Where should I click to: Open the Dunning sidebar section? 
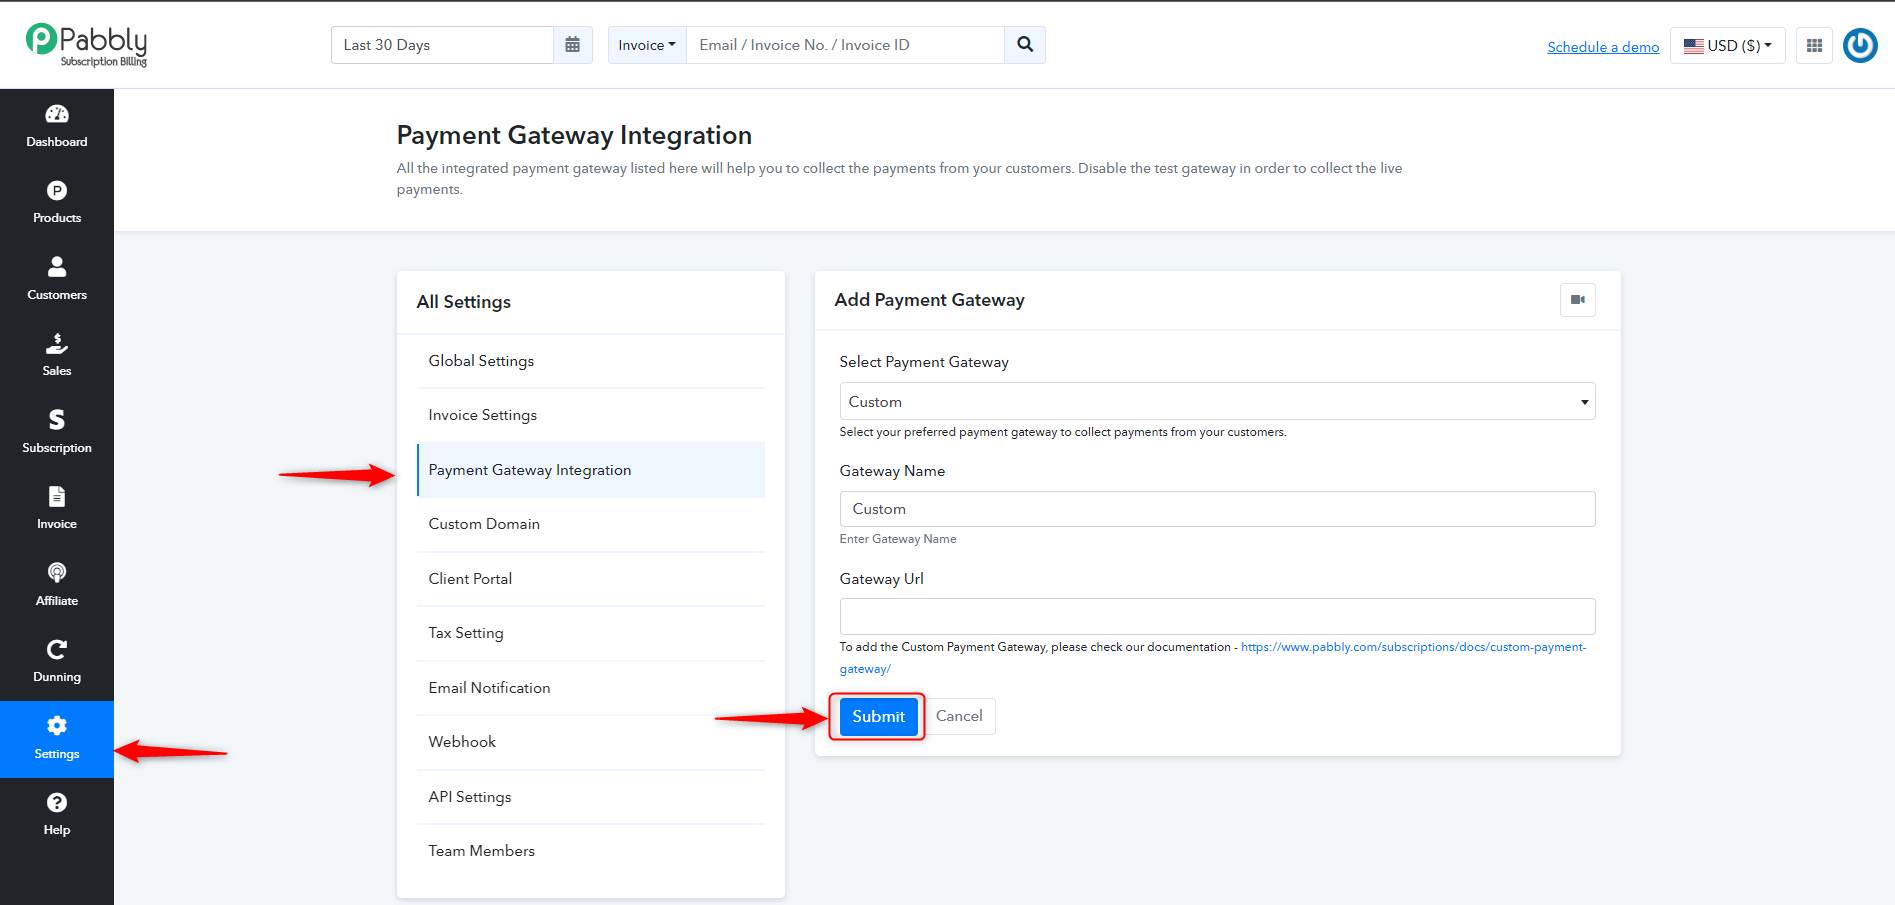click(57, 662)
